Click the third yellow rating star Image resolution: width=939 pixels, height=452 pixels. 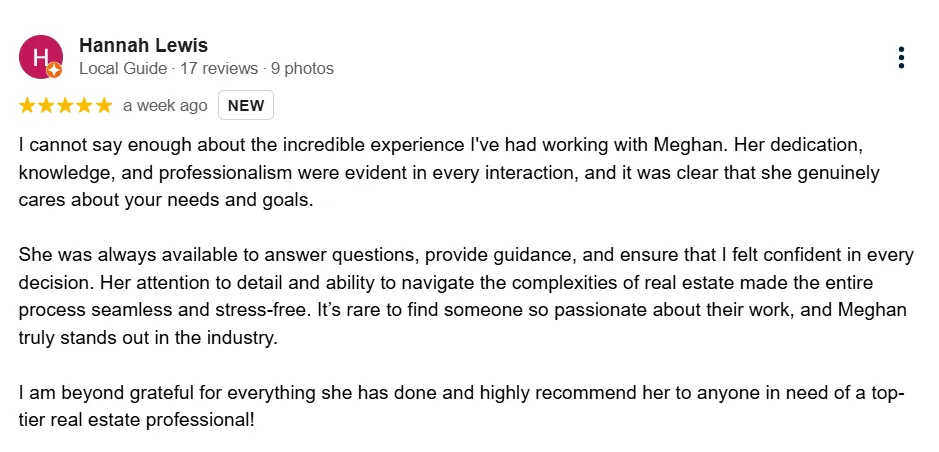coord(65,106)
